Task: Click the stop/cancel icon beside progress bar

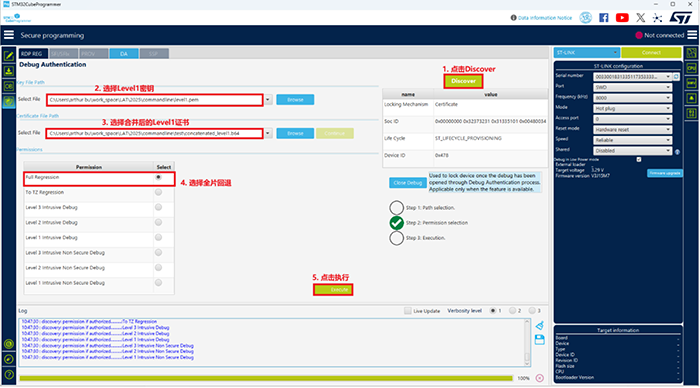Action: click(540, 378)
